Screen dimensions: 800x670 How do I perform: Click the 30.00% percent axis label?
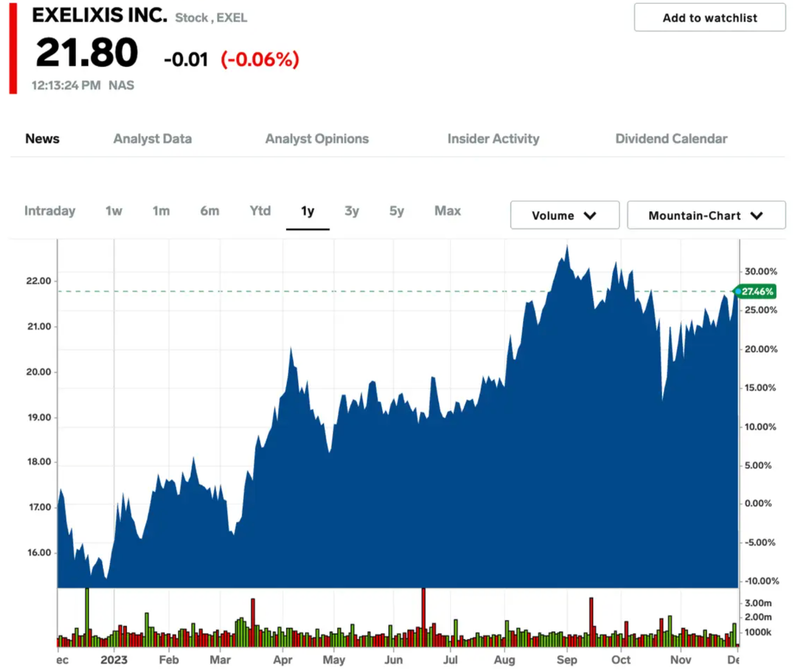click(761, 271)
